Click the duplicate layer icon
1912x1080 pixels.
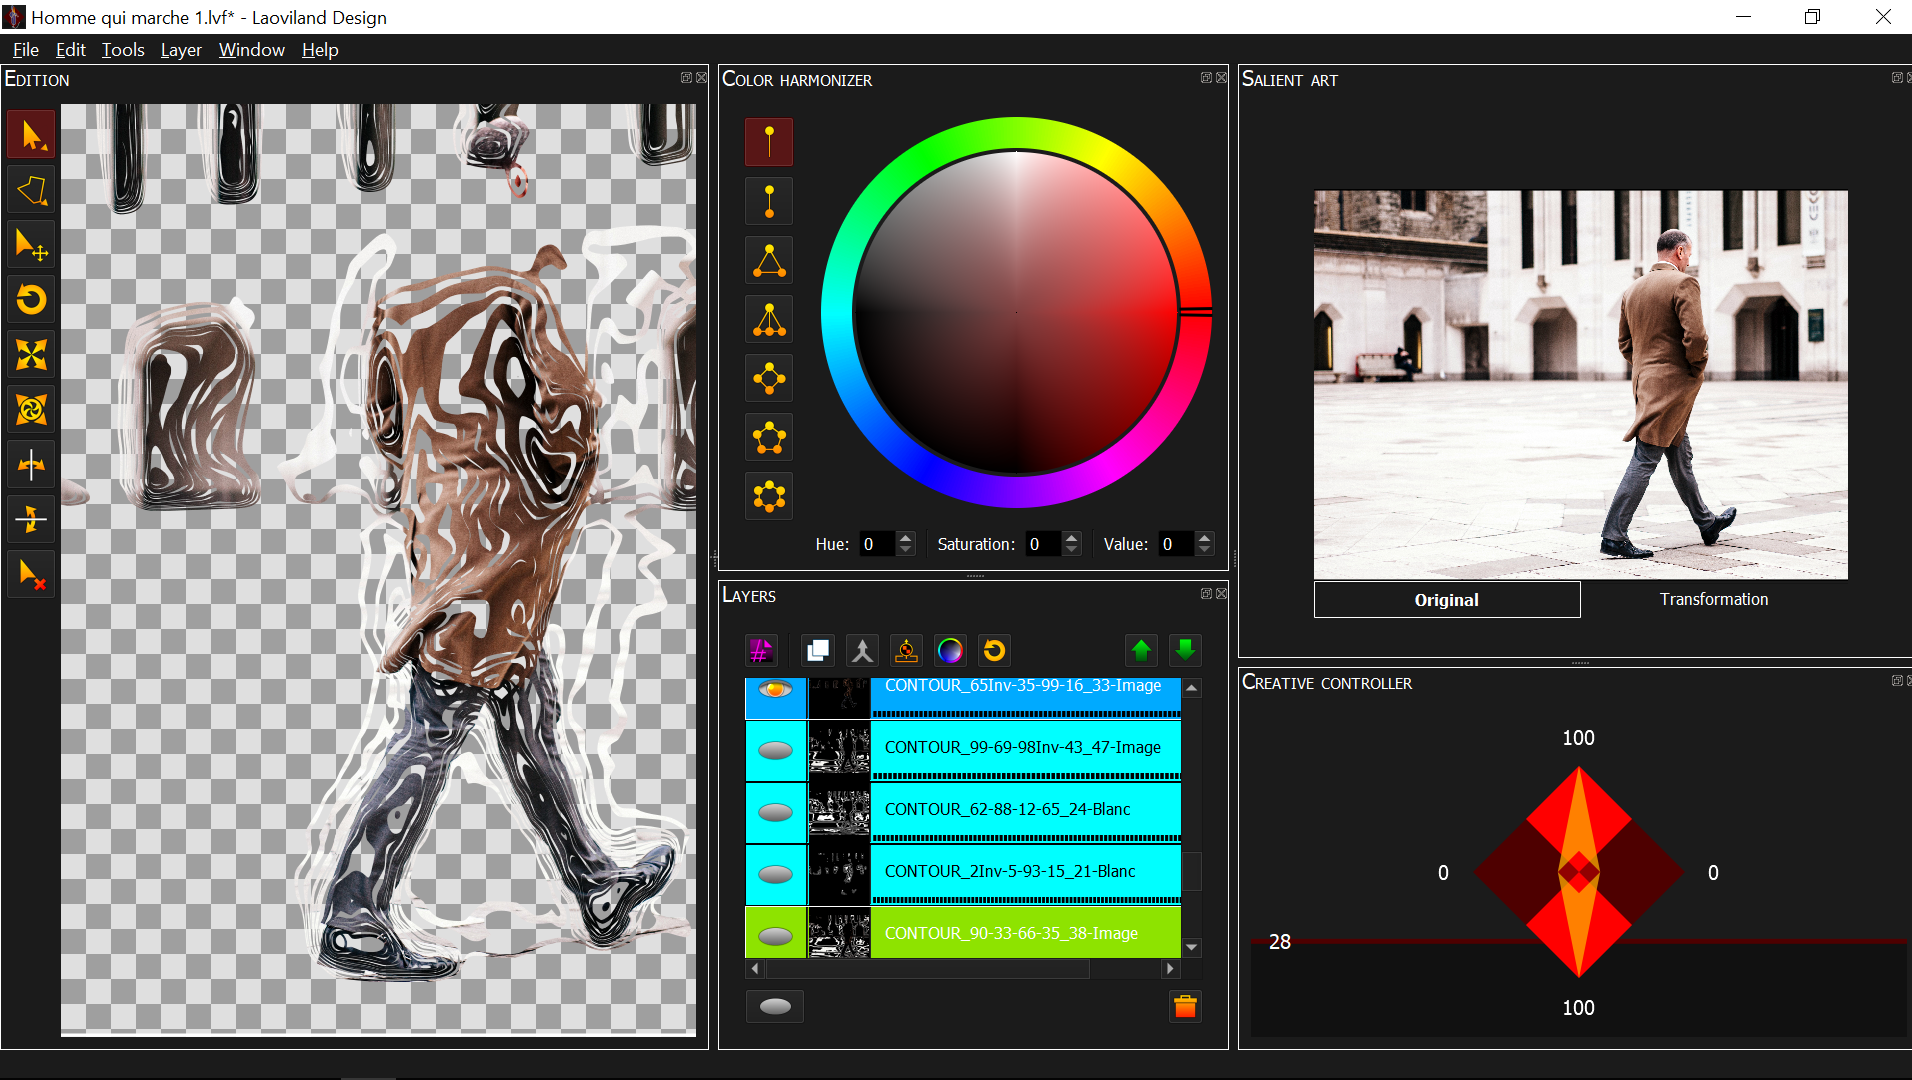click(x=818, y=651)
